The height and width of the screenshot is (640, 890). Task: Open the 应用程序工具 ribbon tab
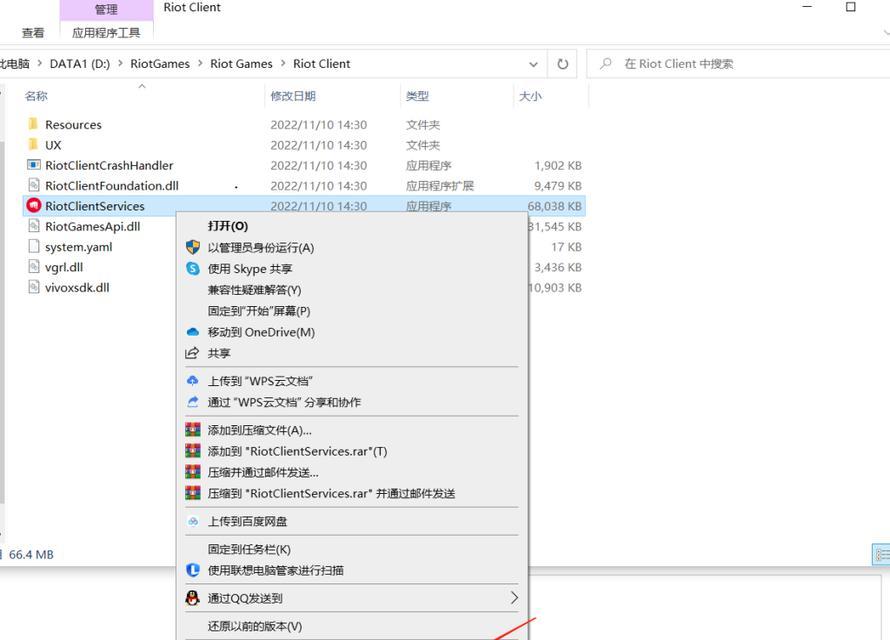106,32
